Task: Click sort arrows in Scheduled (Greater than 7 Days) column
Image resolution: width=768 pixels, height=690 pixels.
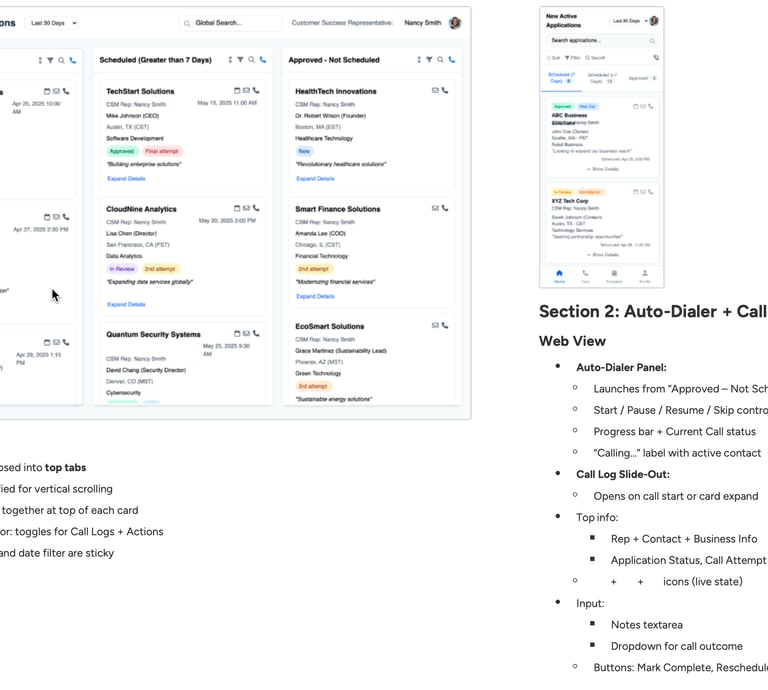Action: pyautogui.click(x=230, y=60)
